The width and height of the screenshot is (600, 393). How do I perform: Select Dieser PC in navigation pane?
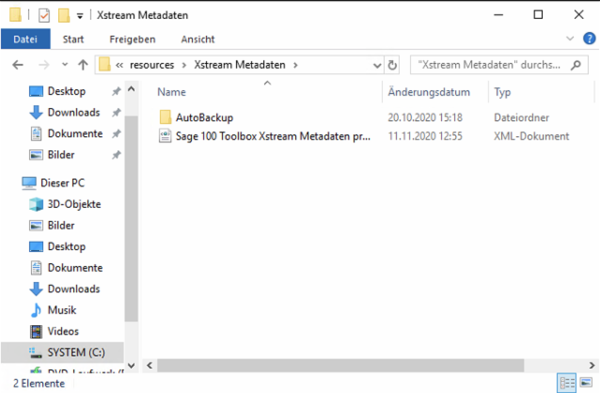click(x=62, y=183)
